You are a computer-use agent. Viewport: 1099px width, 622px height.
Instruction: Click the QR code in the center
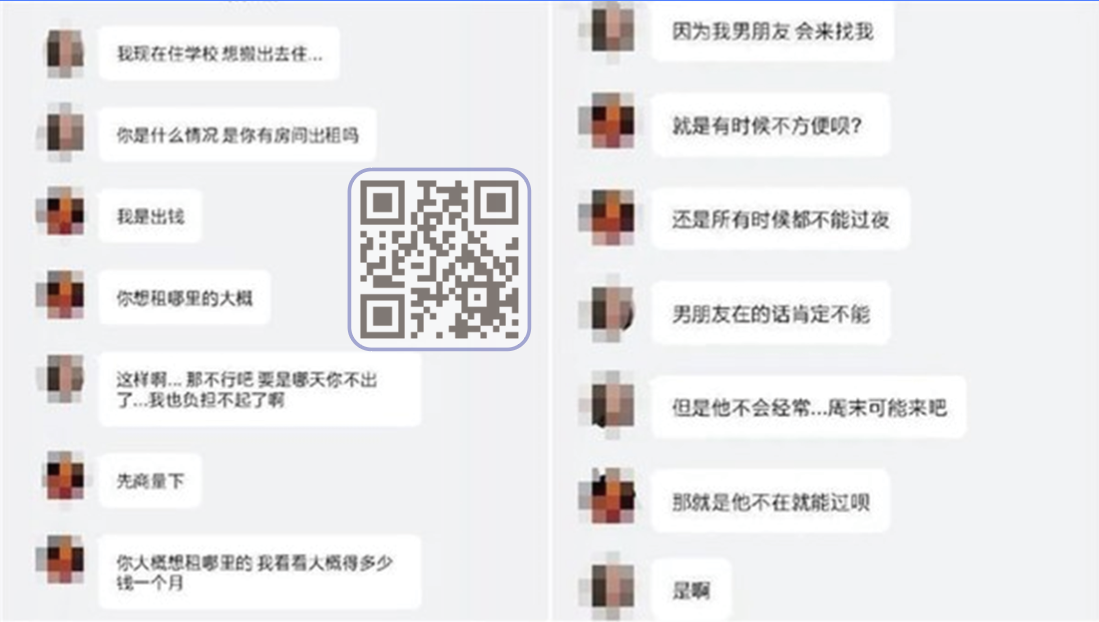pos(439,259)
